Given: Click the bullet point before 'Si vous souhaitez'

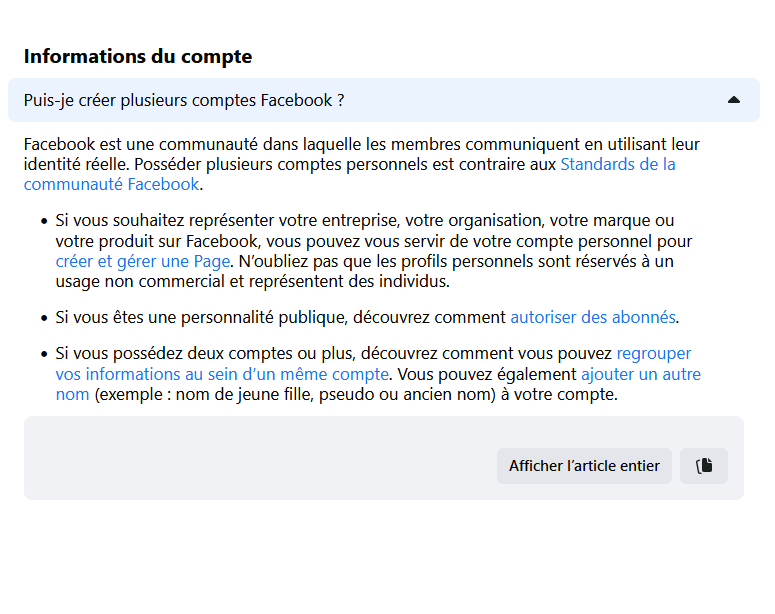Looking at the screenshot, I should pos(44,221).
